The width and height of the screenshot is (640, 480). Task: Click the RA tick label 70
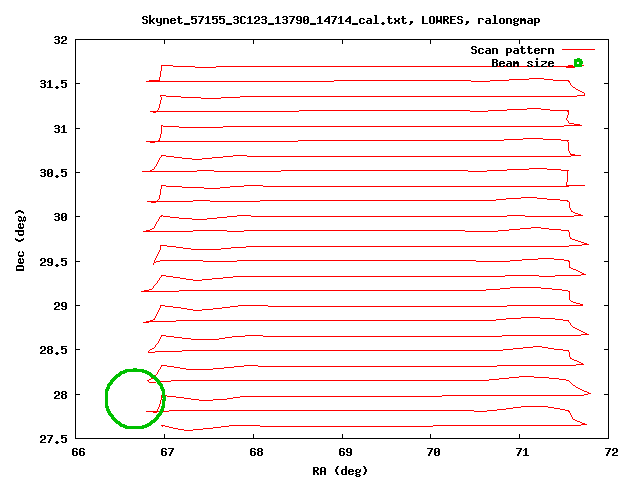tap(433, 452)
